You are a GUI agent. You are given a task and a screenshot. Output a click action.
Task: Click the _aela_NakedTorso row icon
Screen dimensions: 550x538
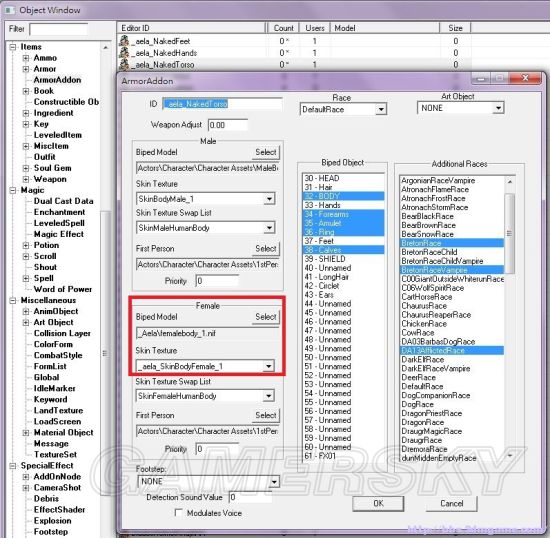(124, 65)
